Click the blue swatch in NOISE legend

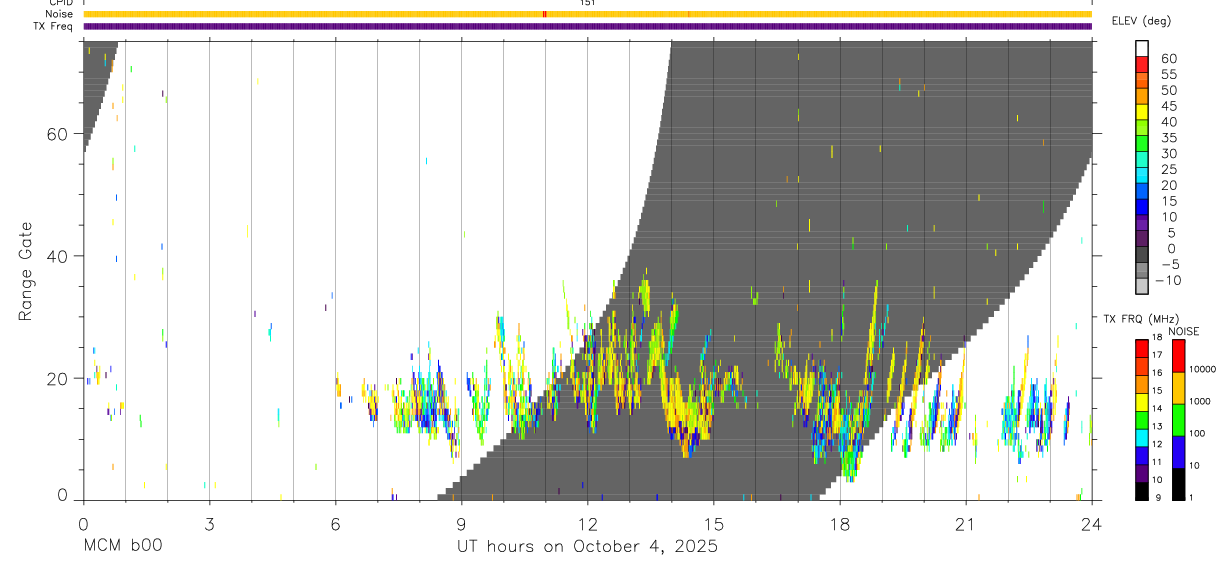[1176, 452]
